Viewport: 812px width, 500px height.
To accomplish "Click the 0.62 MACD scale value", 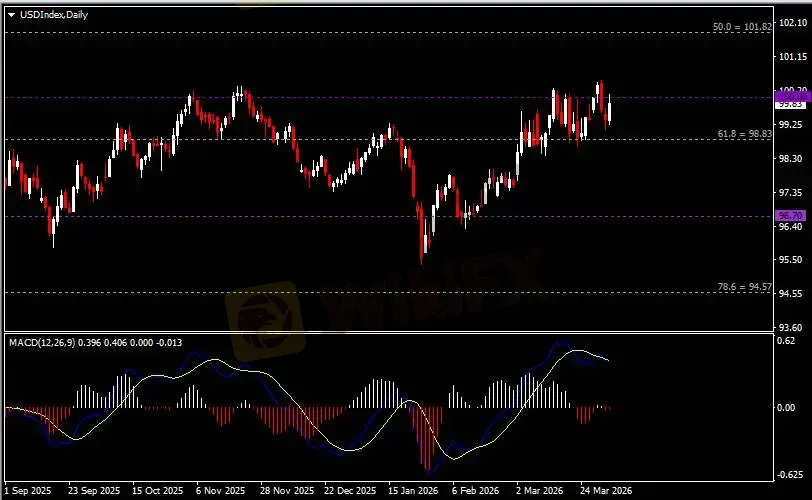I will coord(786,341).
